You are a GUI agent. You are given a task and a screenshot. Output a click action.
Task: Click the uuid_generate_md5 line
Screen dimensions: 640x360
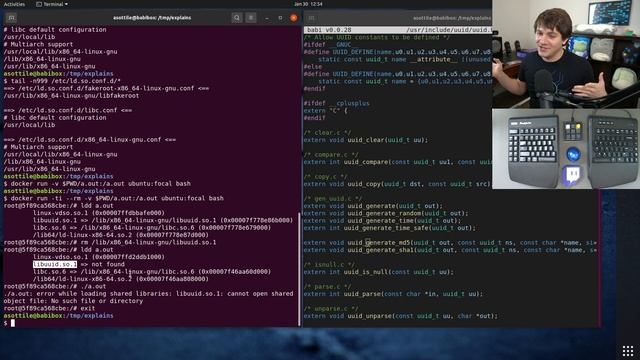pyautogui.click(x=450, y=243)
